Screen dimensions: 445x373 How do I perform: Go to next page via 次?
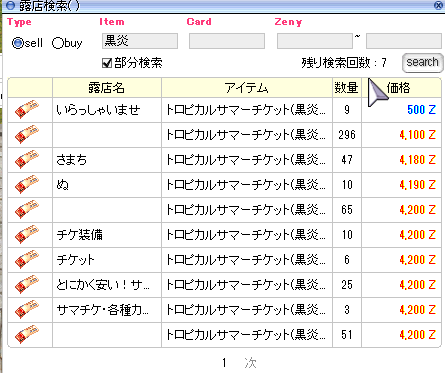[x=250, y=363]
